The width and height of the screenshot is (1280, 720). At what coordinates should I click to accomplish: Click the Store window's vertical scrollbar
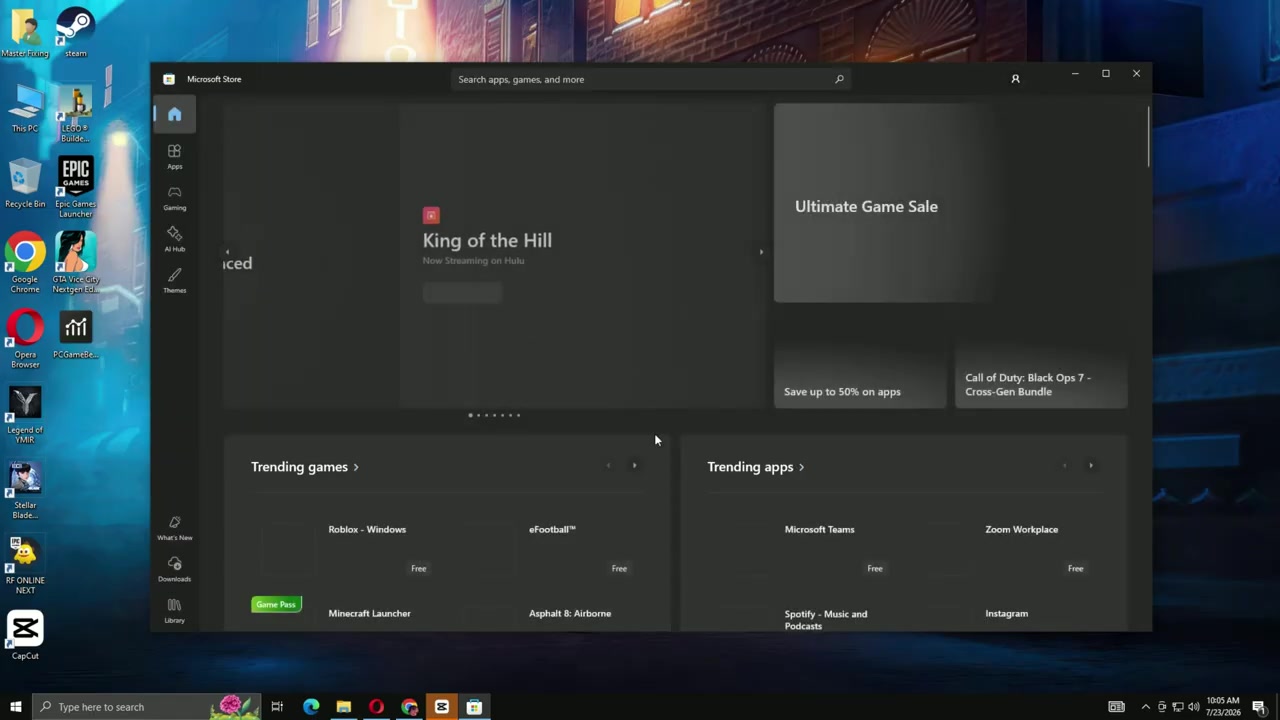click(x=1148, y=137)
